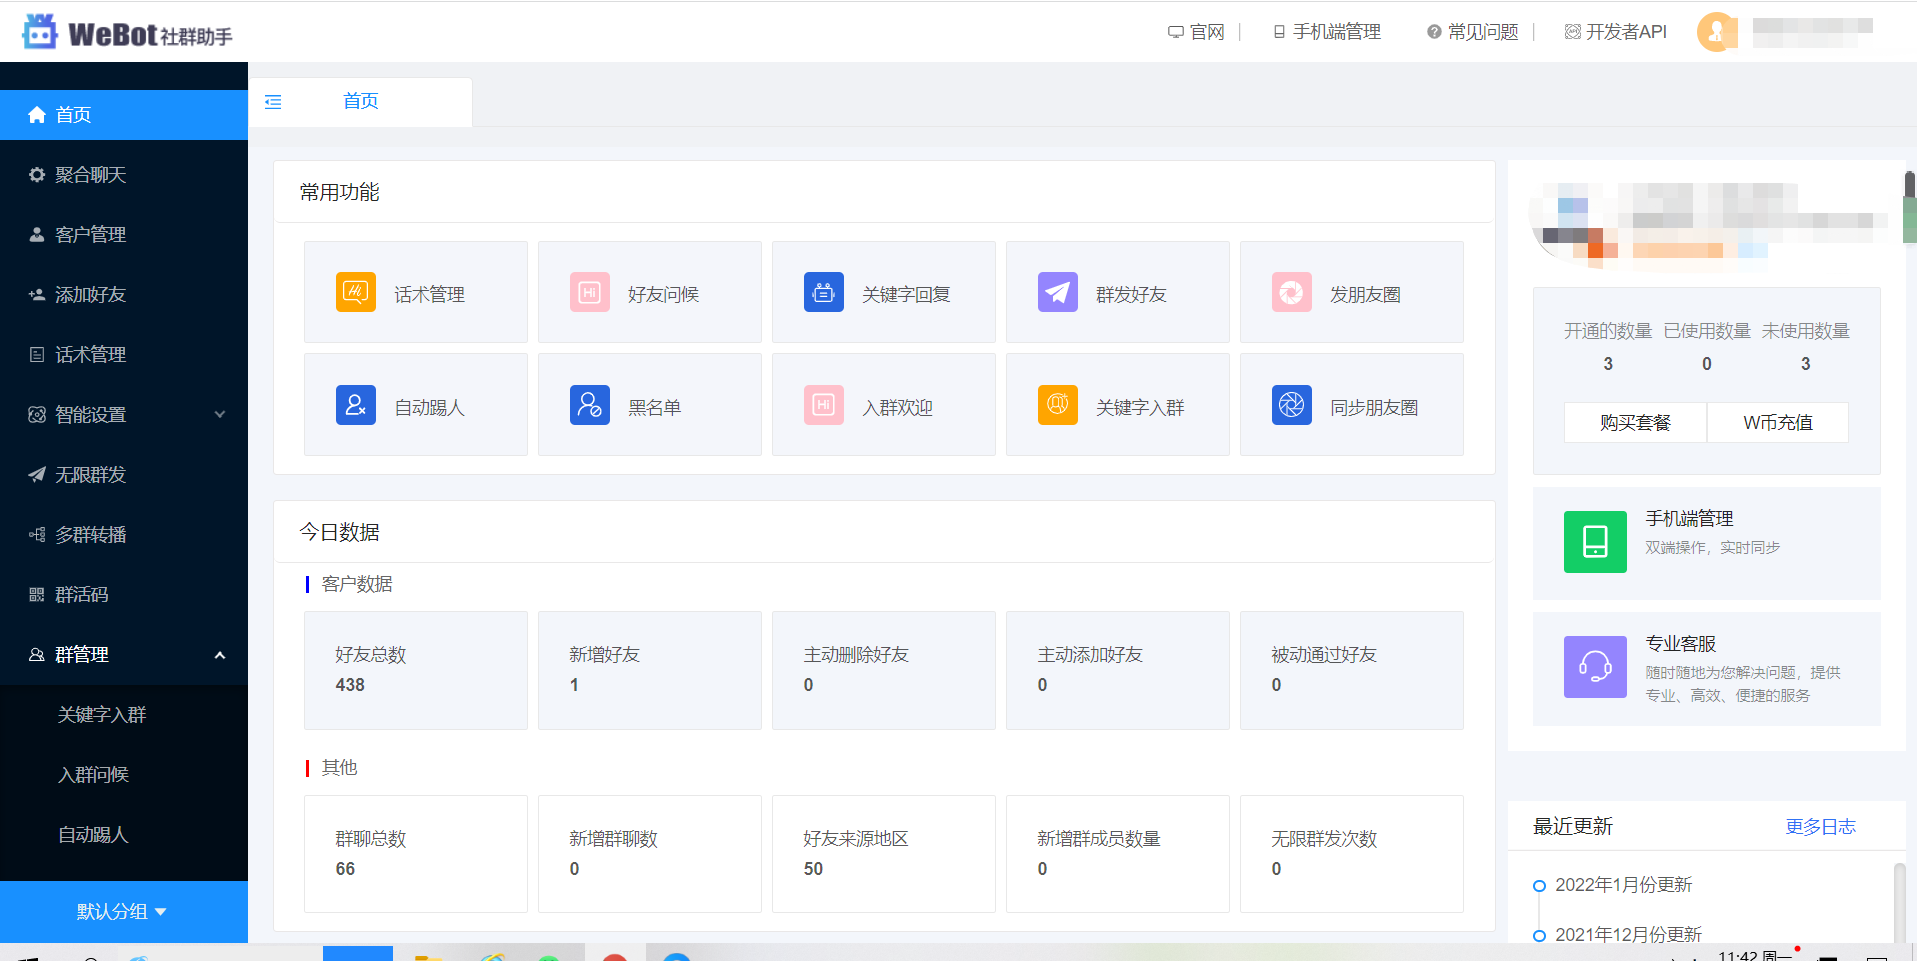The width and height of the screenshot is (1917, 961).
Task: Open 关键字回复 blue robot icon
Action: pos(824,292)
